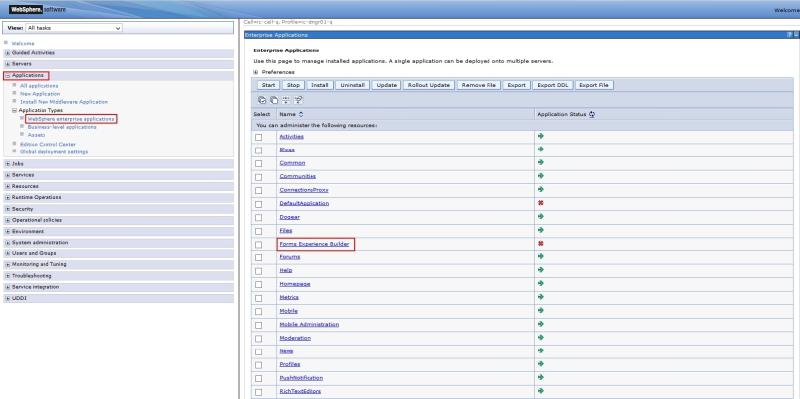The height and width of the screenshot is (399, 800).
Task: Open the Mobile Administration link
Action: (309, 325)
